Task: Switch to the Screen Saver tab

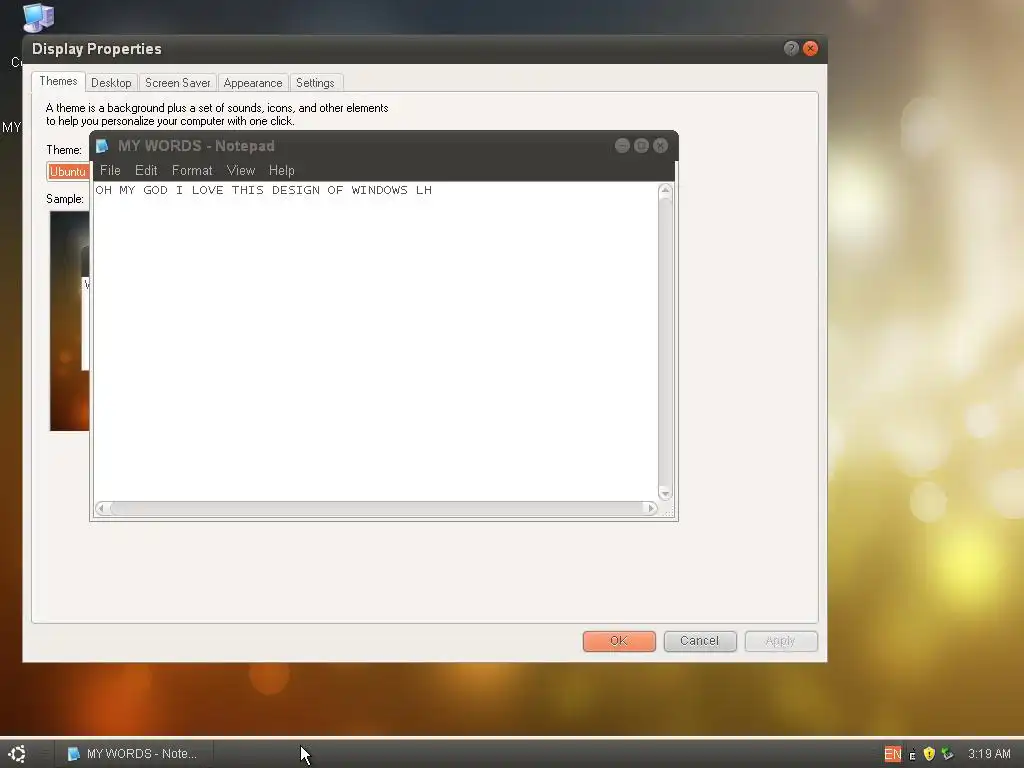Action: 178,83
